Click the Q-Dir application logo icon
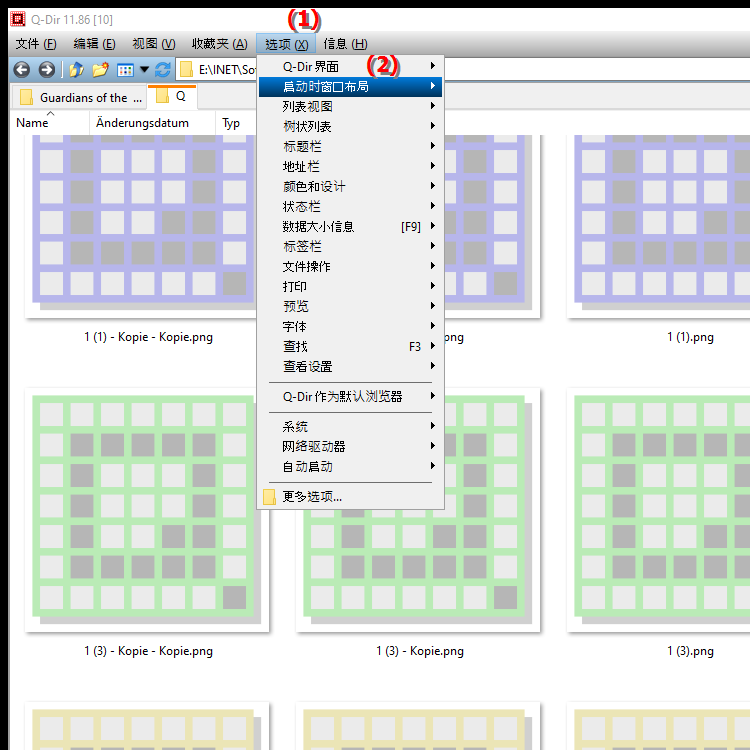Screen dimensions: 750x750 click(18, 19)
